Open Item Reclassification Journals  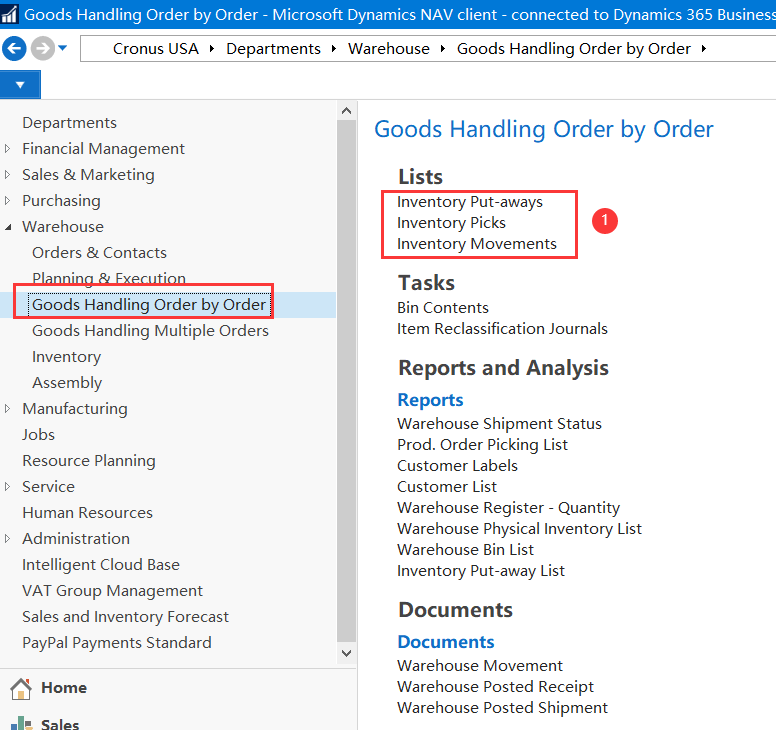pos(502,329)
